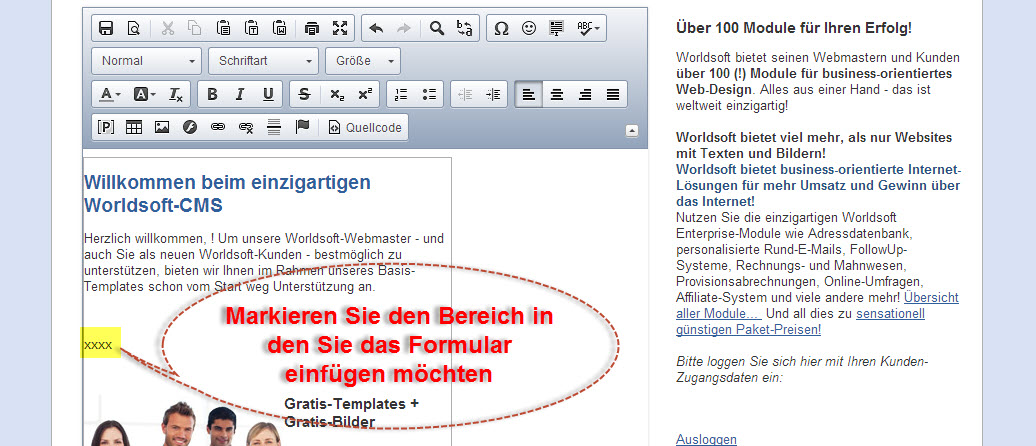Open the Übersicht aller Module link
The image size is (1036, 446).
click(817, 305)
